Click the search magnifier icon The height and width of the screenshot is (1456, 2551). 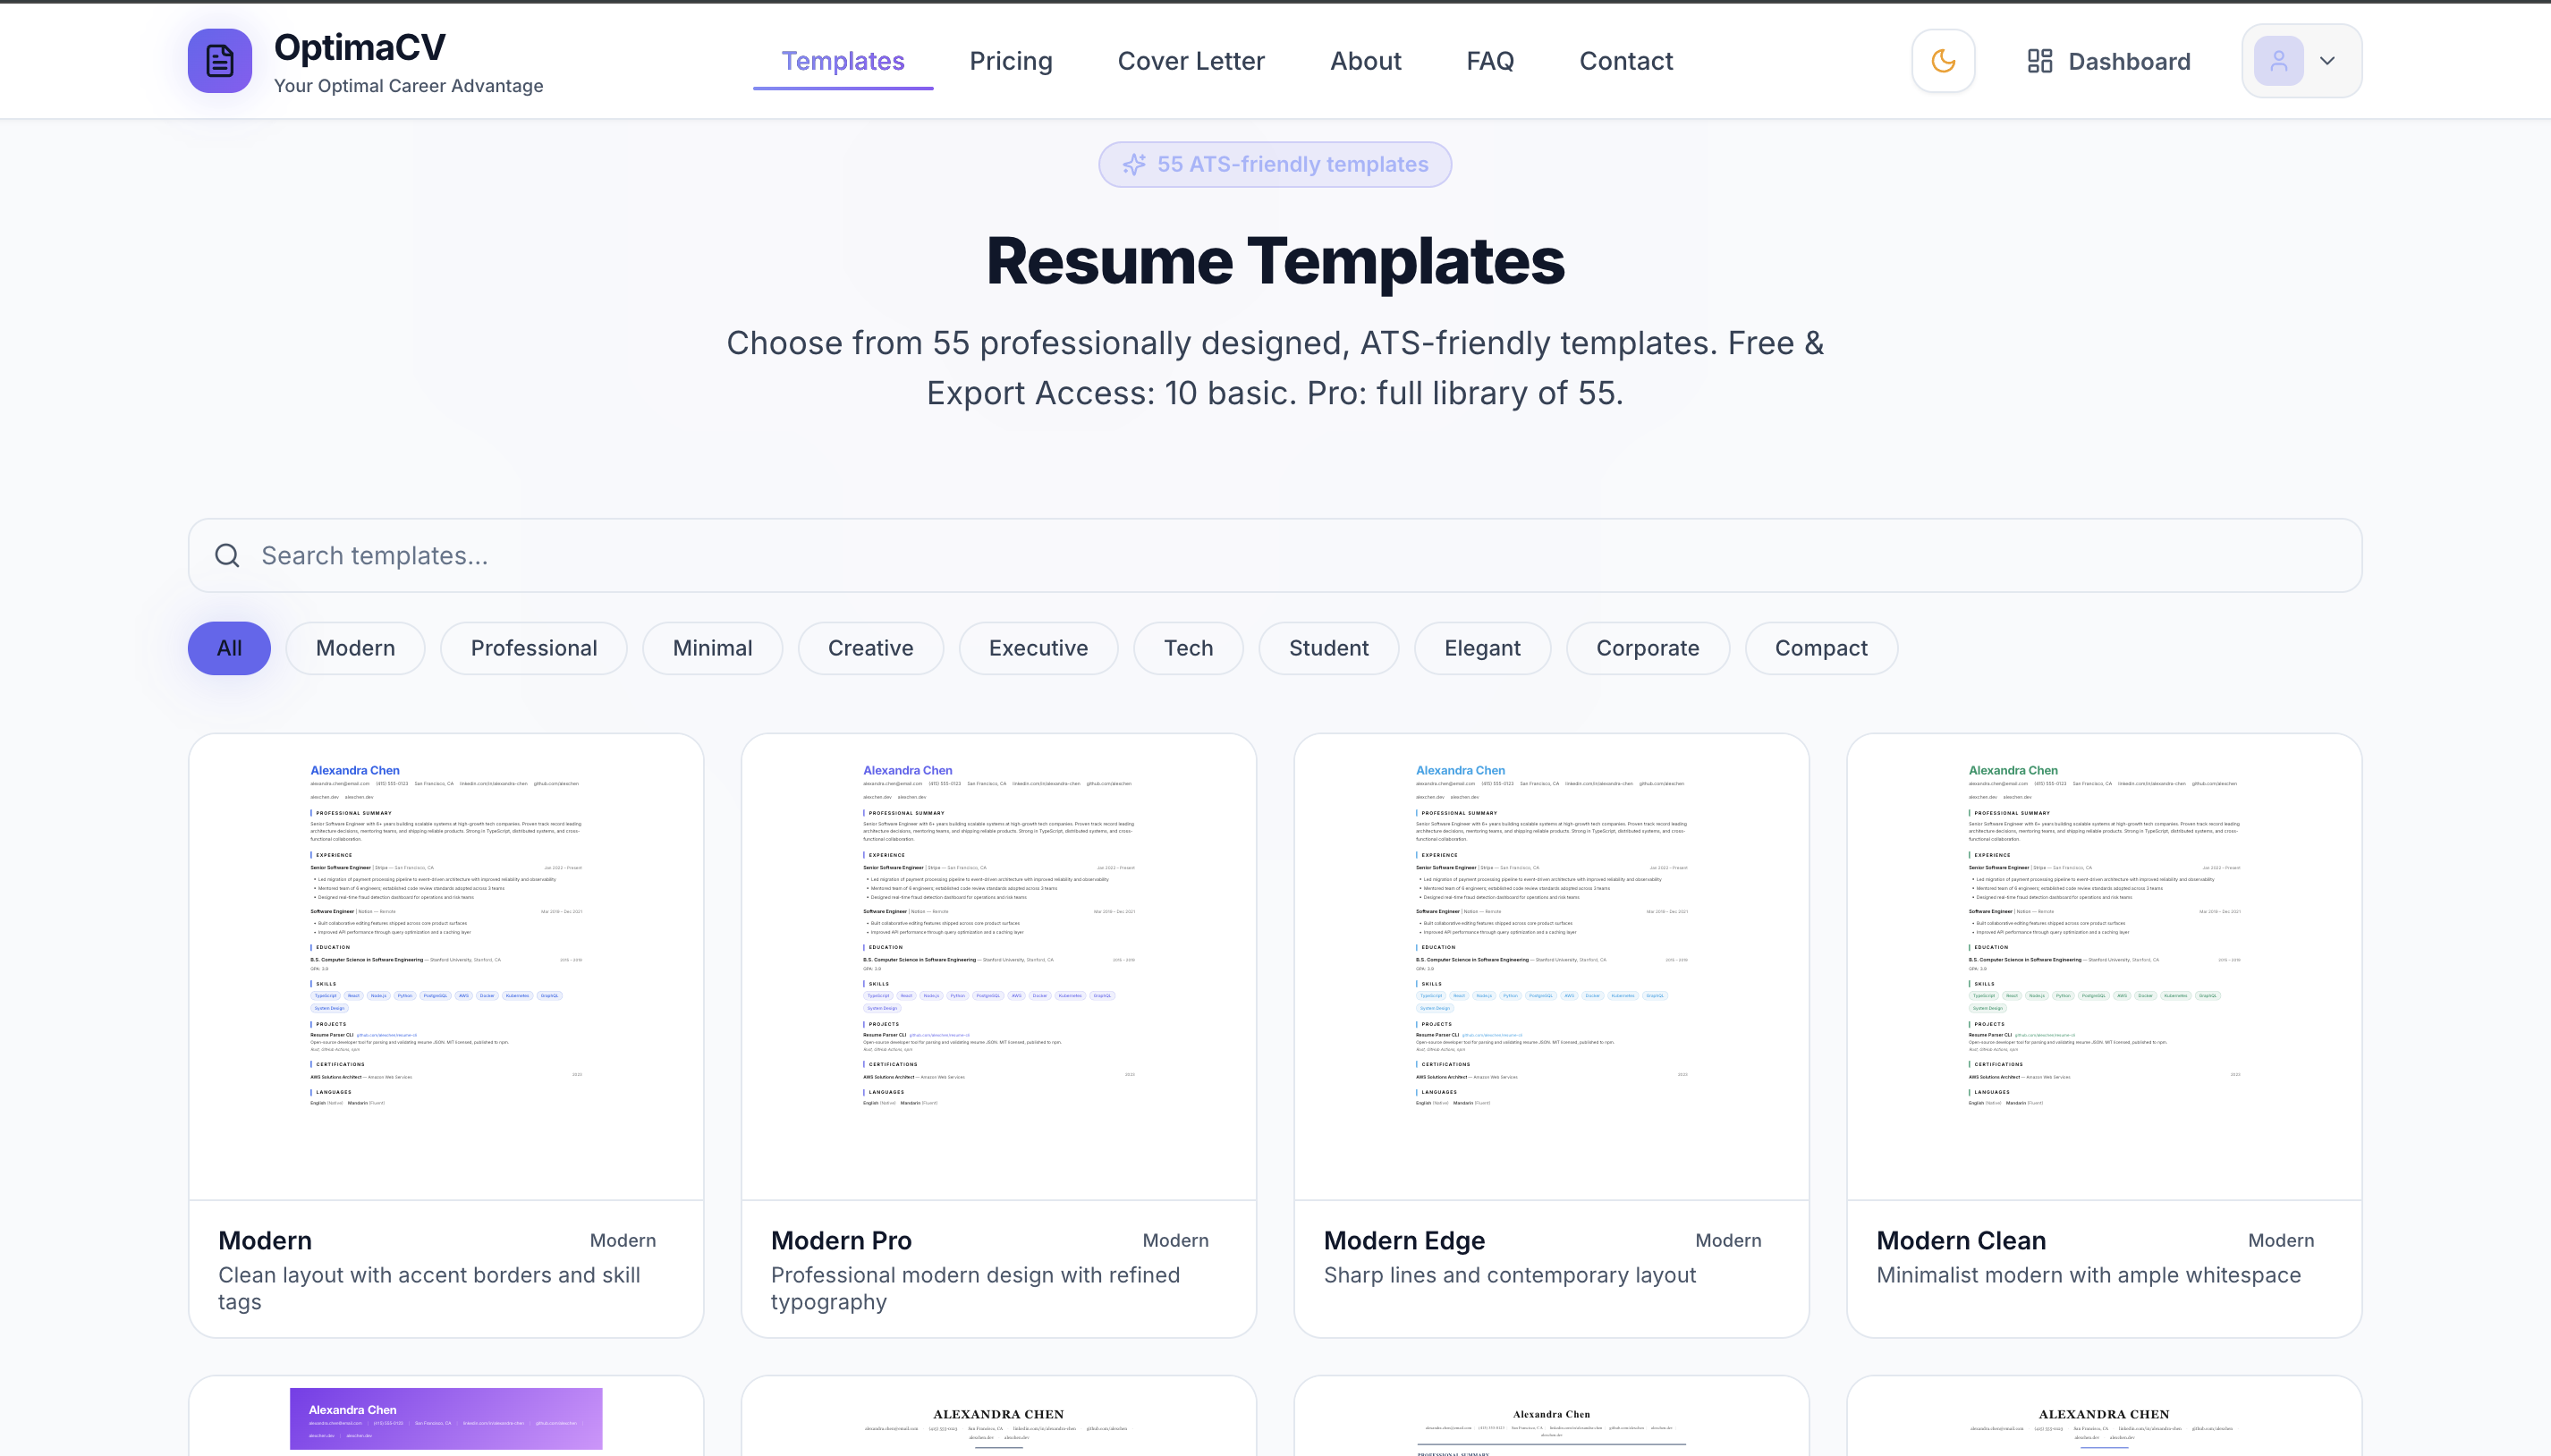click(x=227, y=555)
